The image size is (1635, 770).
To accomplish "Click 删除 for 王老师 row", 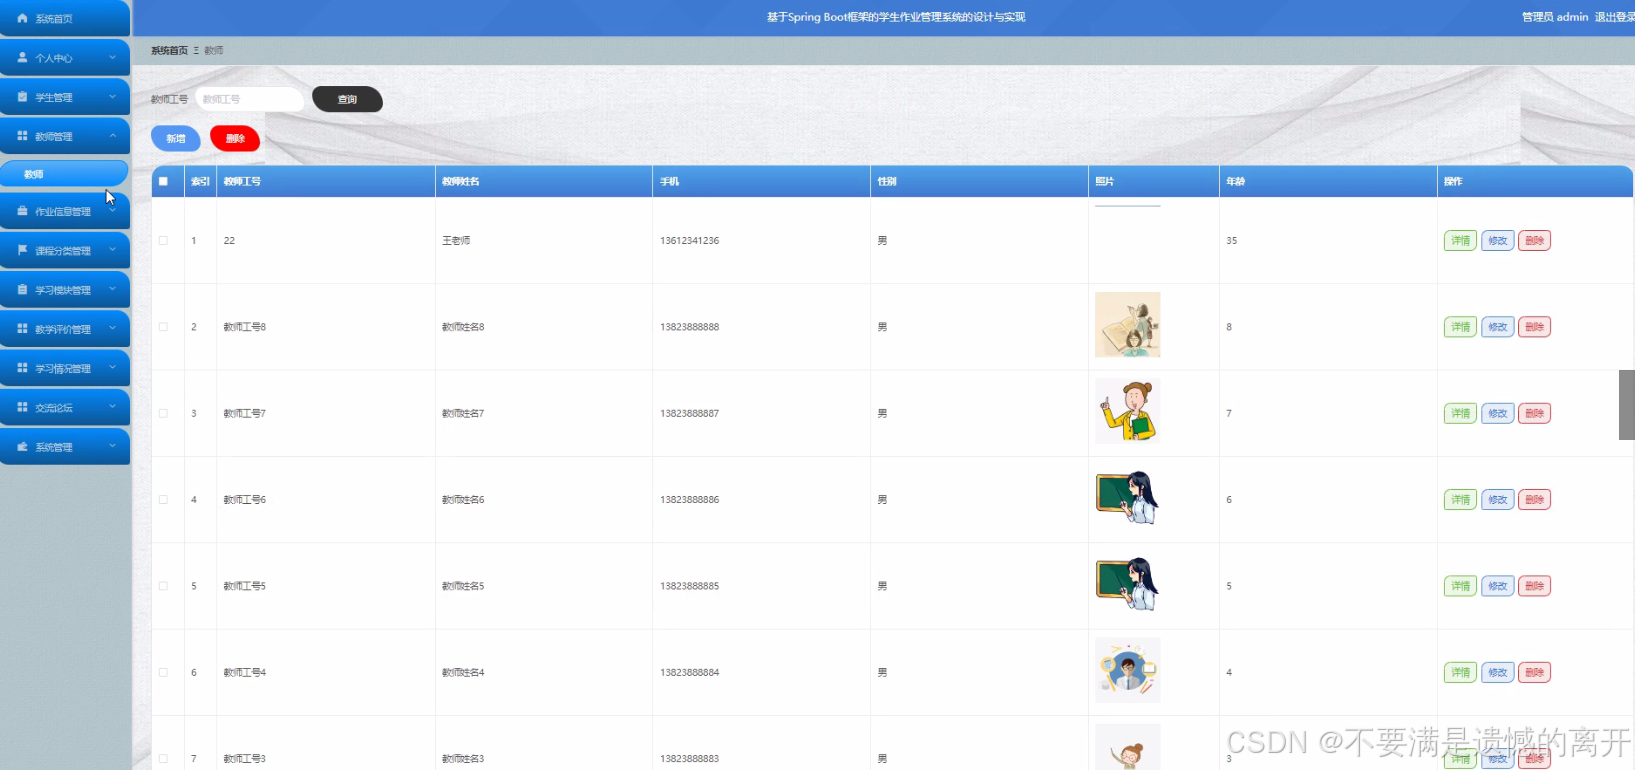I will coord(1534,240).
